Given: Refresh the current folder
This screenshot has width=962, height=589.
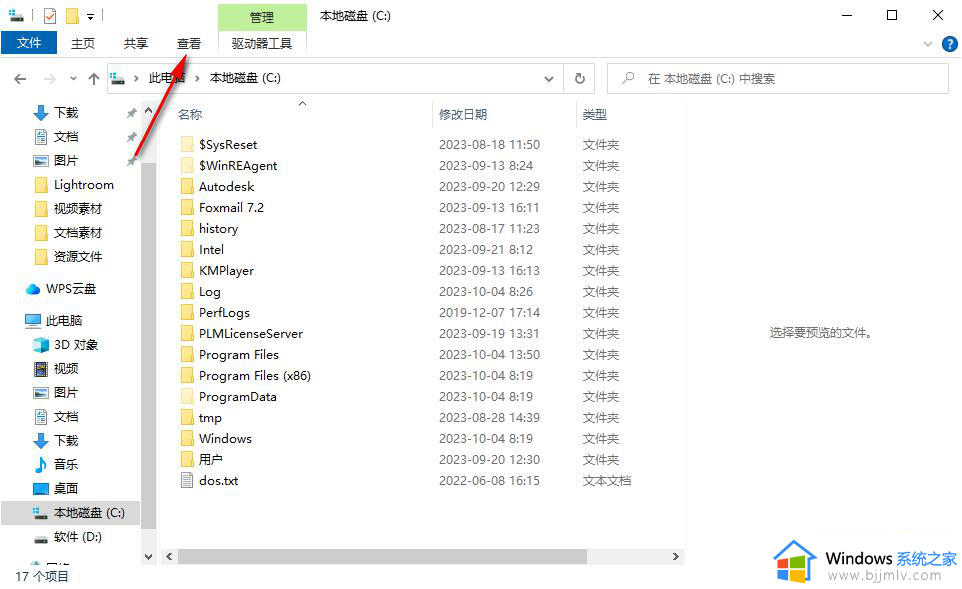Looking at the screenshot, I should [x=579, y=79].
